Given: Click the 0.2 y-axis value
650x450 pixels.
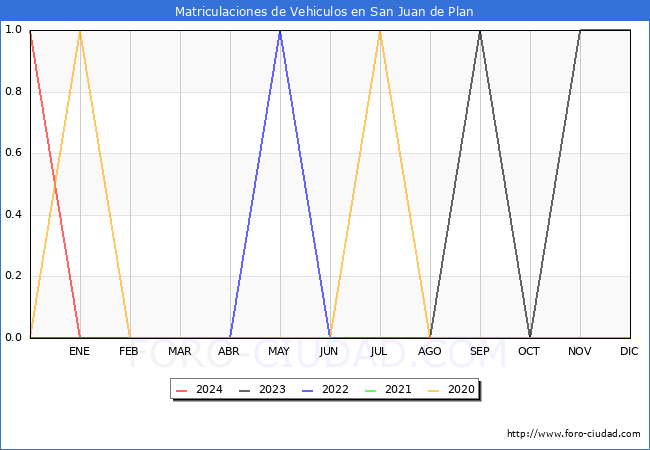Looking at the screenshot, I should click(13, 276).
